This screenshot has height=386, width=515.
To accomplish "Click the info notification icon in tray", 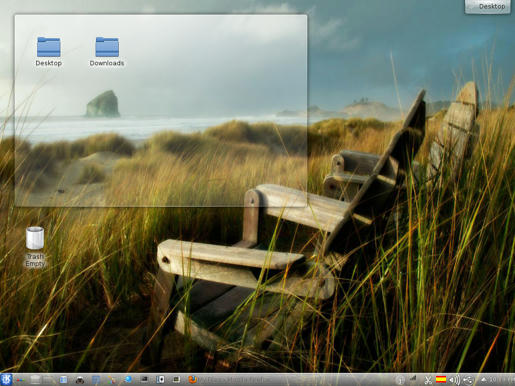I will (x=400, y=380).
